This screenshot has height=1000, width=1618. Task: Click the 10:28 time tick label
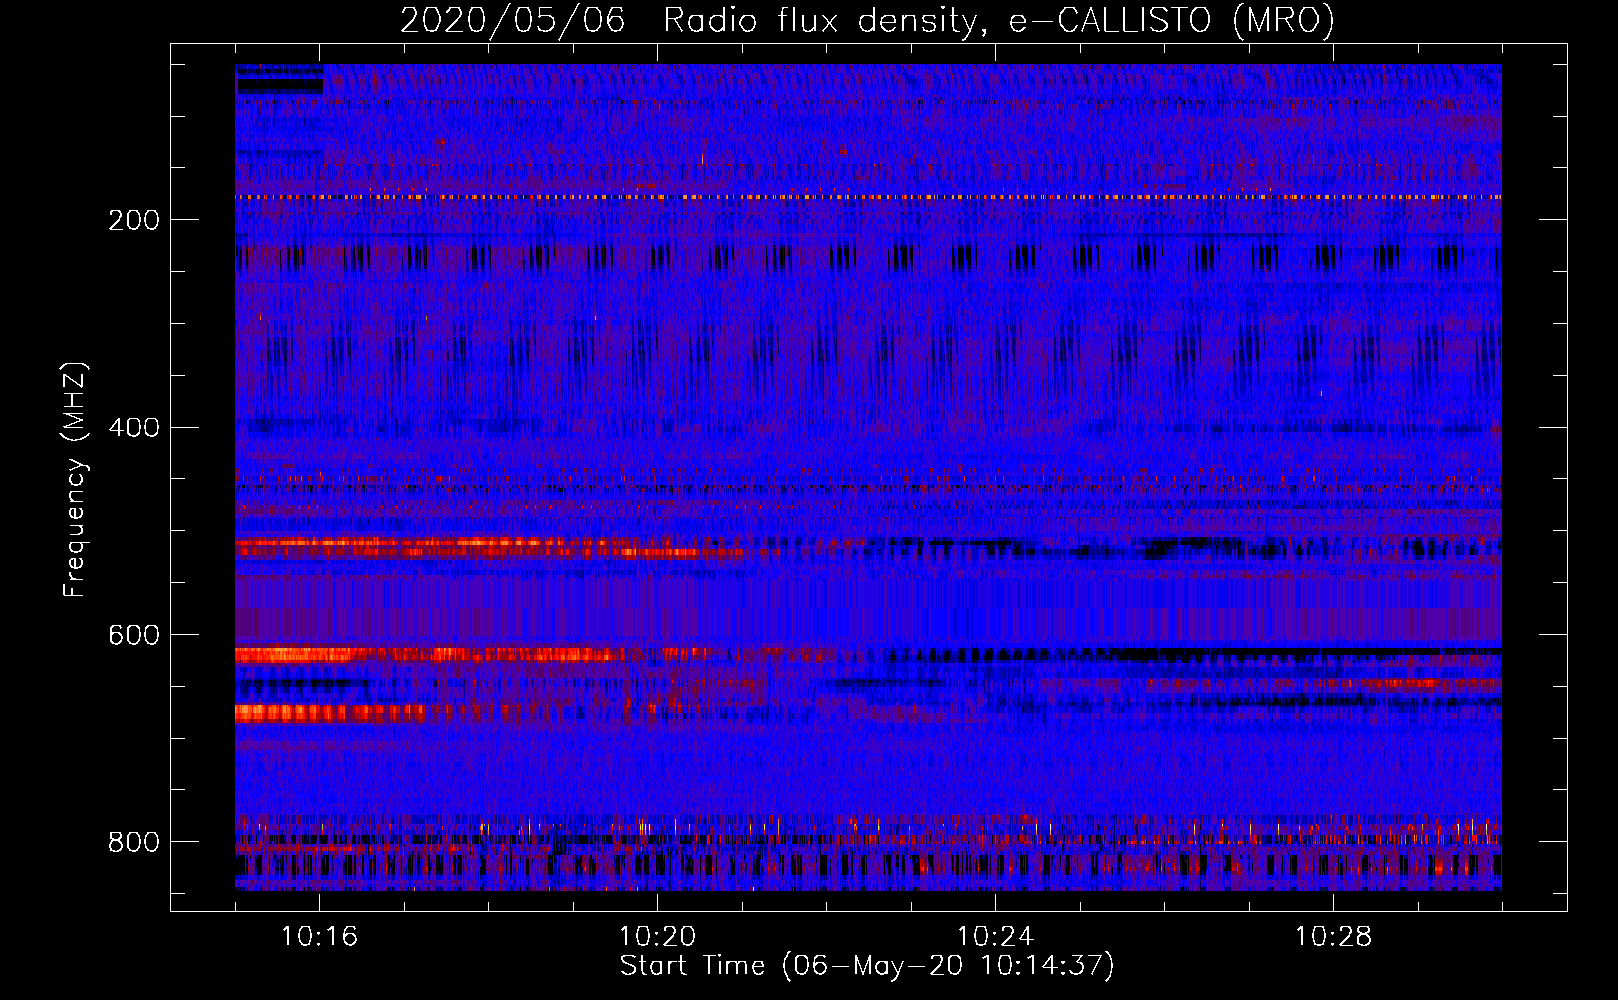(x=1333, y=937)
